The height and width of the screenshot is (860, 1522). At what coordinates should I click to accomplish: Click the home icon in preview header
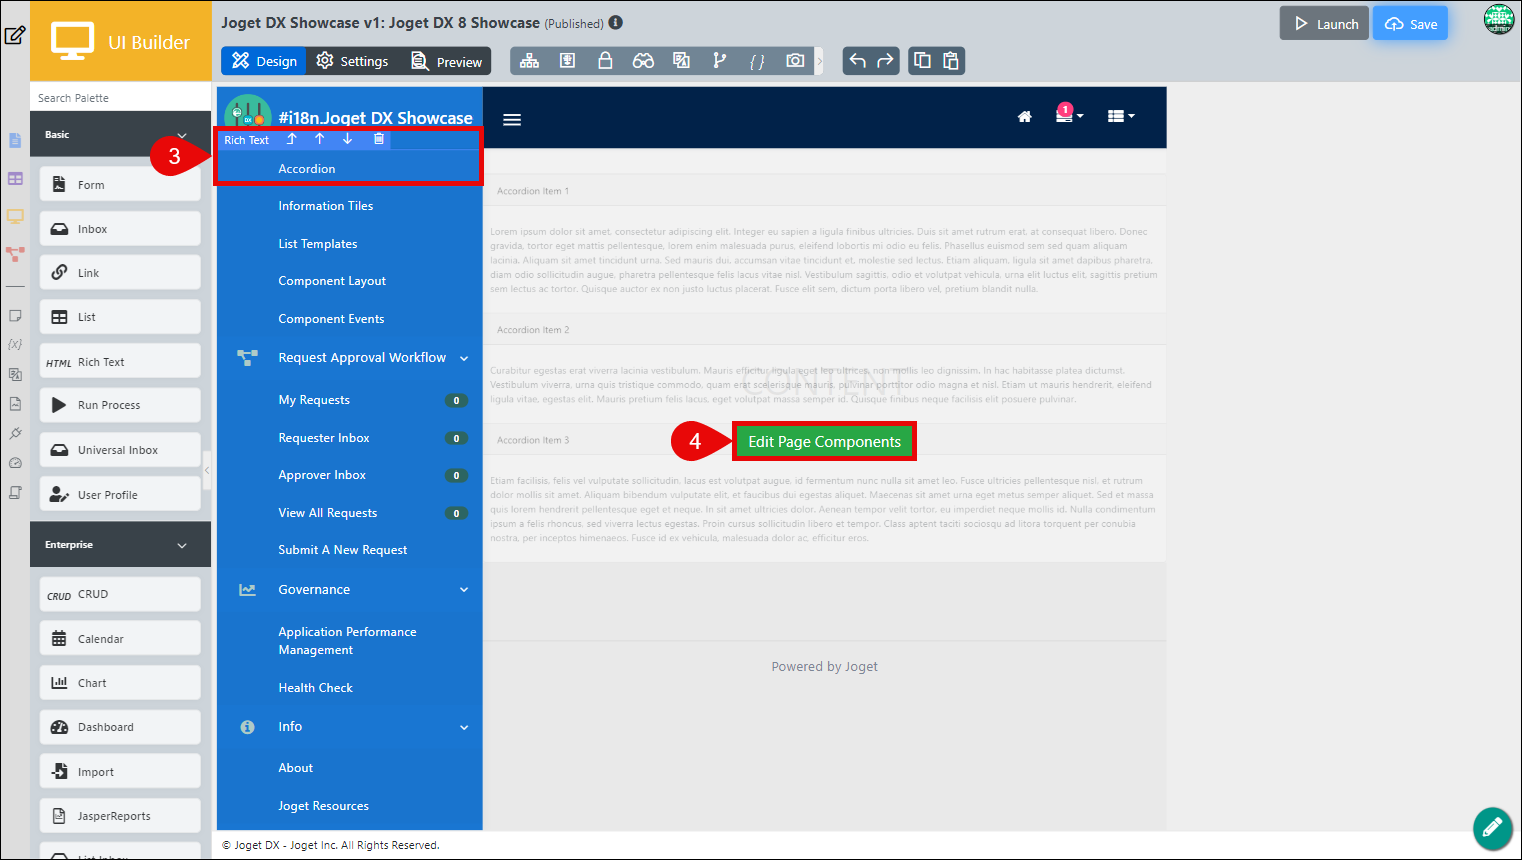tap(1024, 117)
